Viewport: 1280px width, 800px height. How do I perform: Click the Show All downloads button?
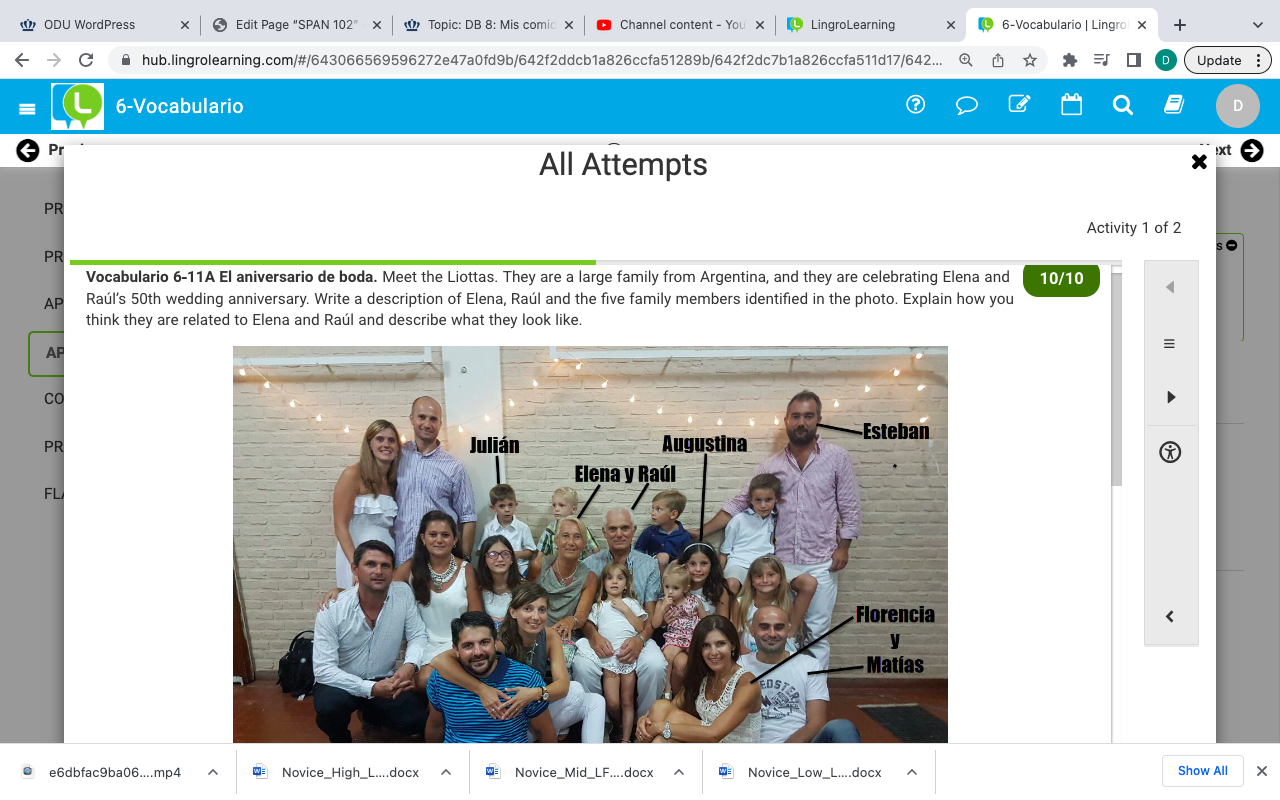pyautogui.click(x=1202, y=771)
